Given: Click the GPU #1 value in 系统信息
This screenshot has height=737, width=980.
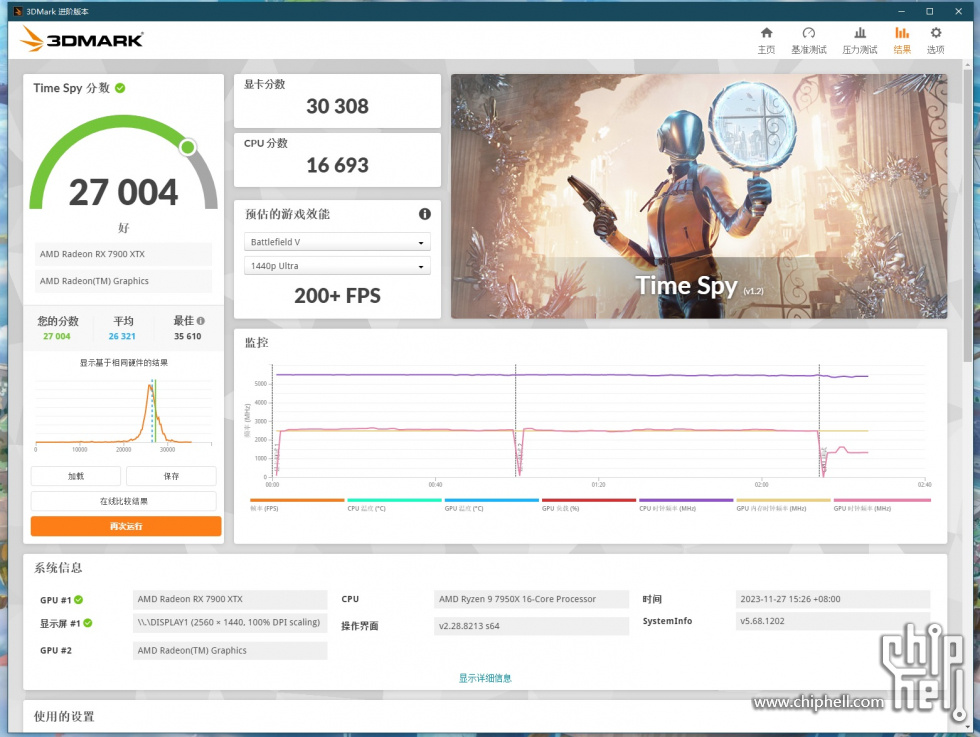Looking at the screenshot, I should tap(230, 599).
